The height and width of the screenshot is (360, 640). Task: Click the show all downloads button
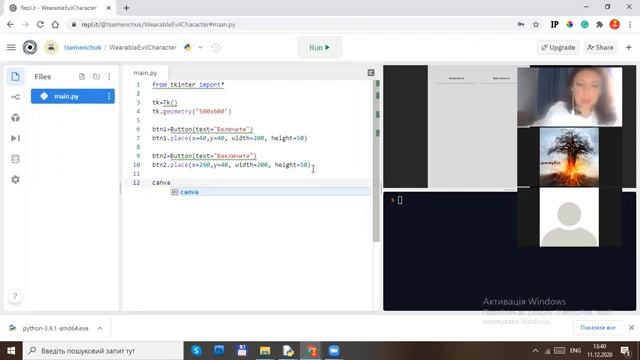pos(598,328)
